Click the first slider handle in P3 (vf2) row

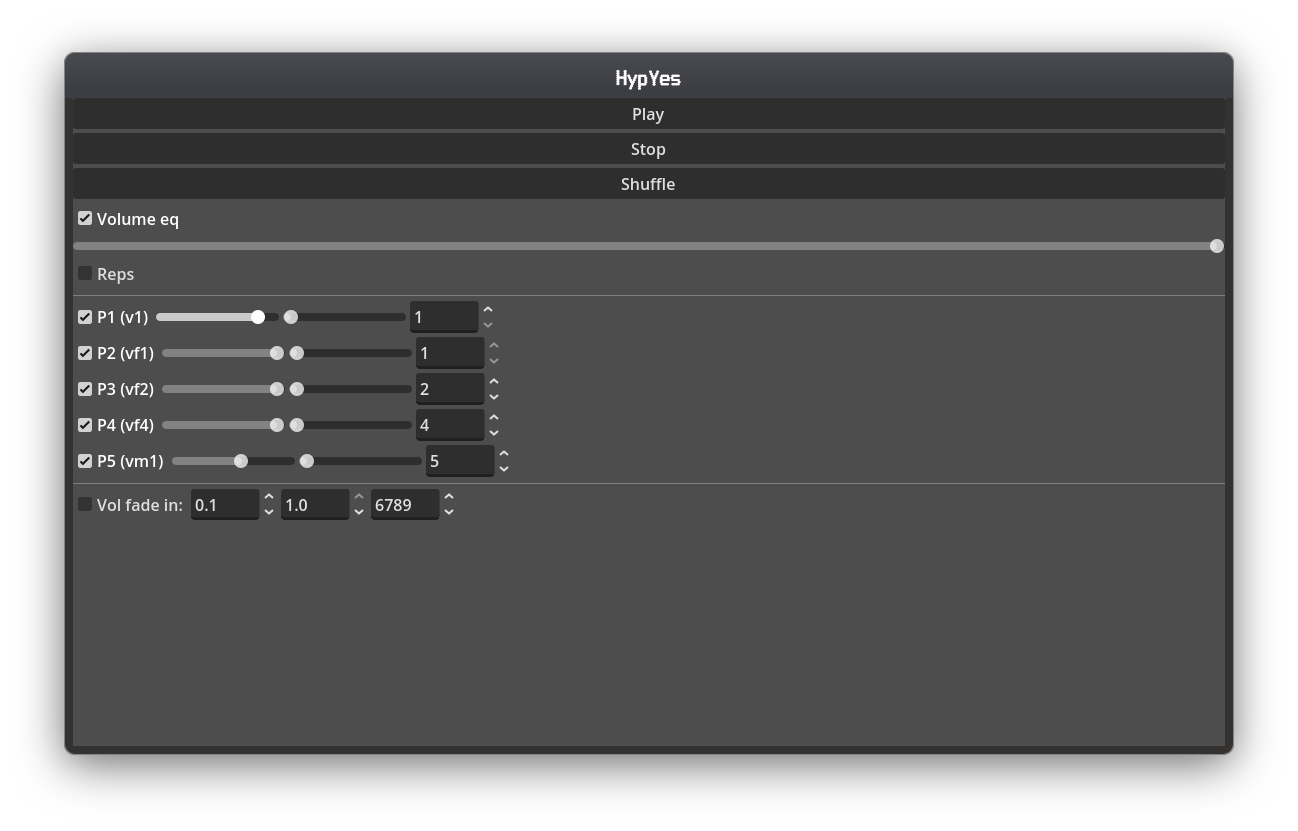click(277, 389)
